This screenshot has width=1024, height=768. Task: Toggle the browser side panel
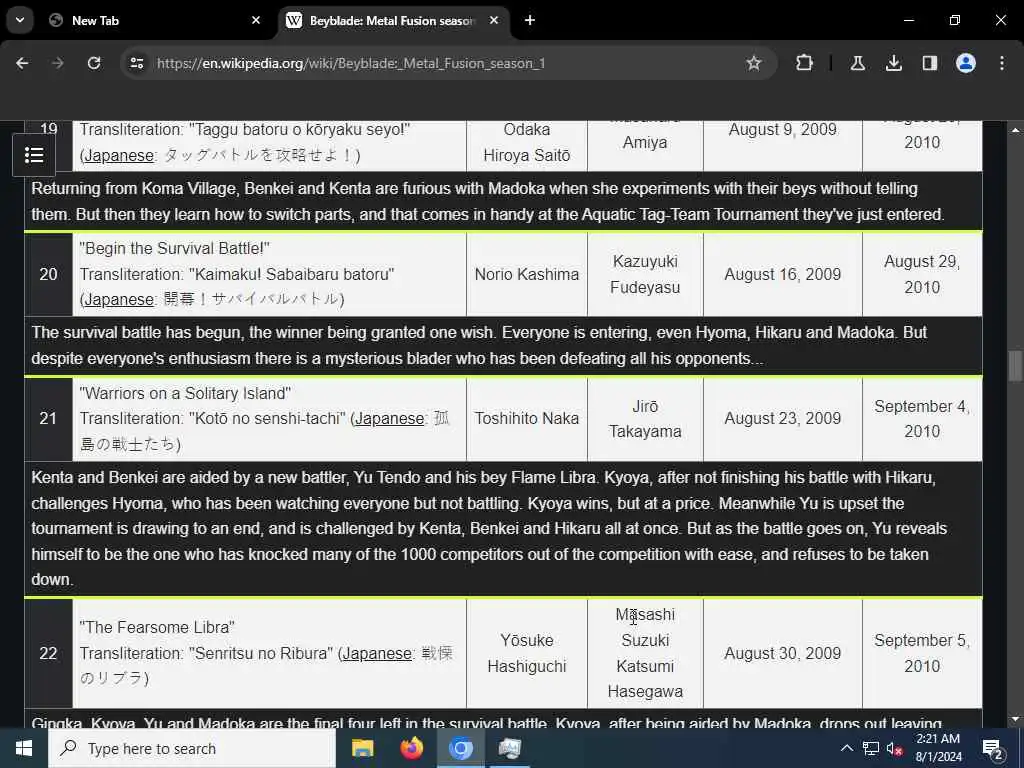click(929, 63)
